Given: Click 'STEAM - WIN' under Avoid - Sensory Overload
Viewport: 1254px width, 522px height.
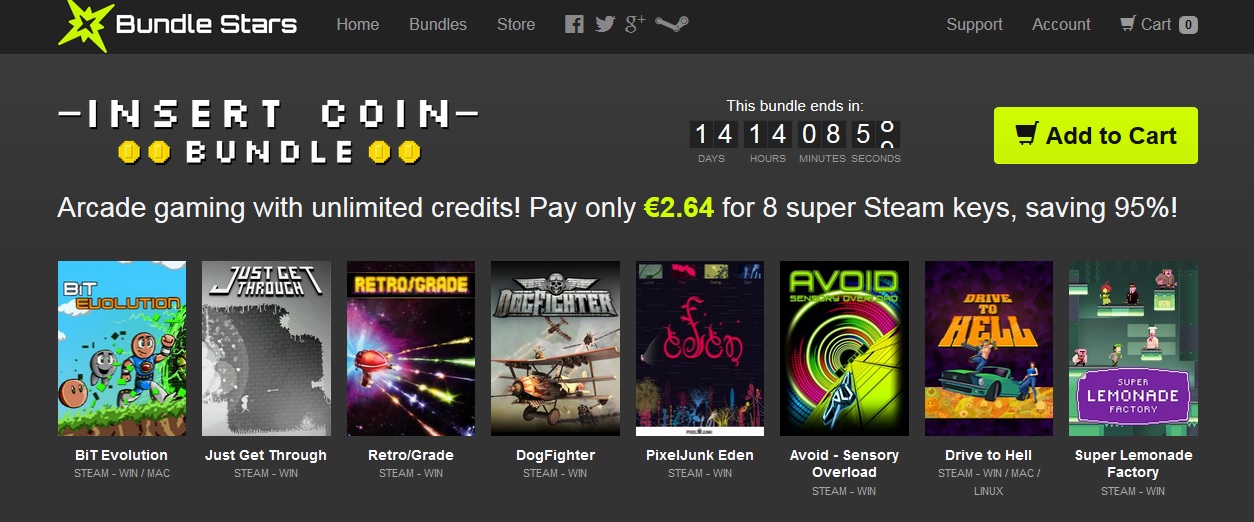Looking at the screenshot, I should (844, 491).
